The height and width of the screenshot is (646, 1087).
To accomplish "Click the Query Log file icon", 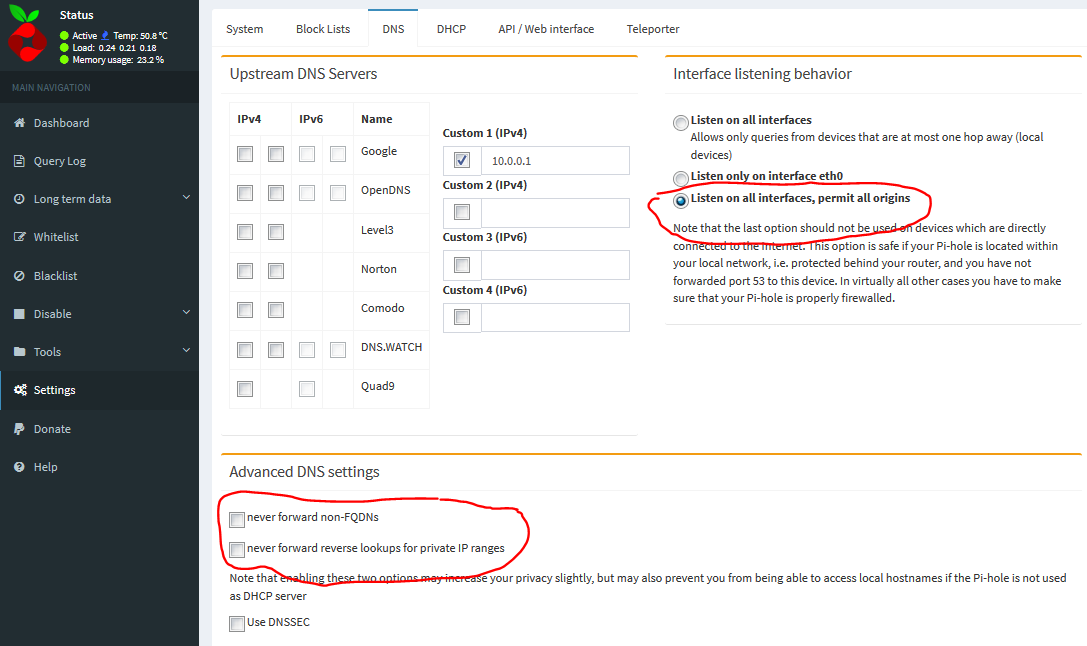I will point(19,161).
